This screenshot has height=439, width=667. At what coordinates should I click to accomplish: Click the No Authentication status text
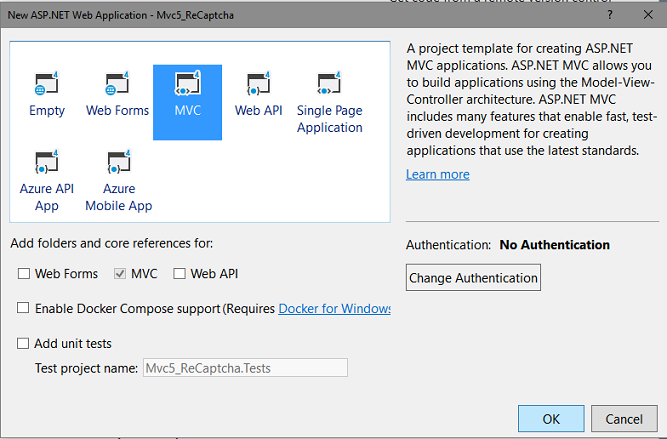pos(554,245)
